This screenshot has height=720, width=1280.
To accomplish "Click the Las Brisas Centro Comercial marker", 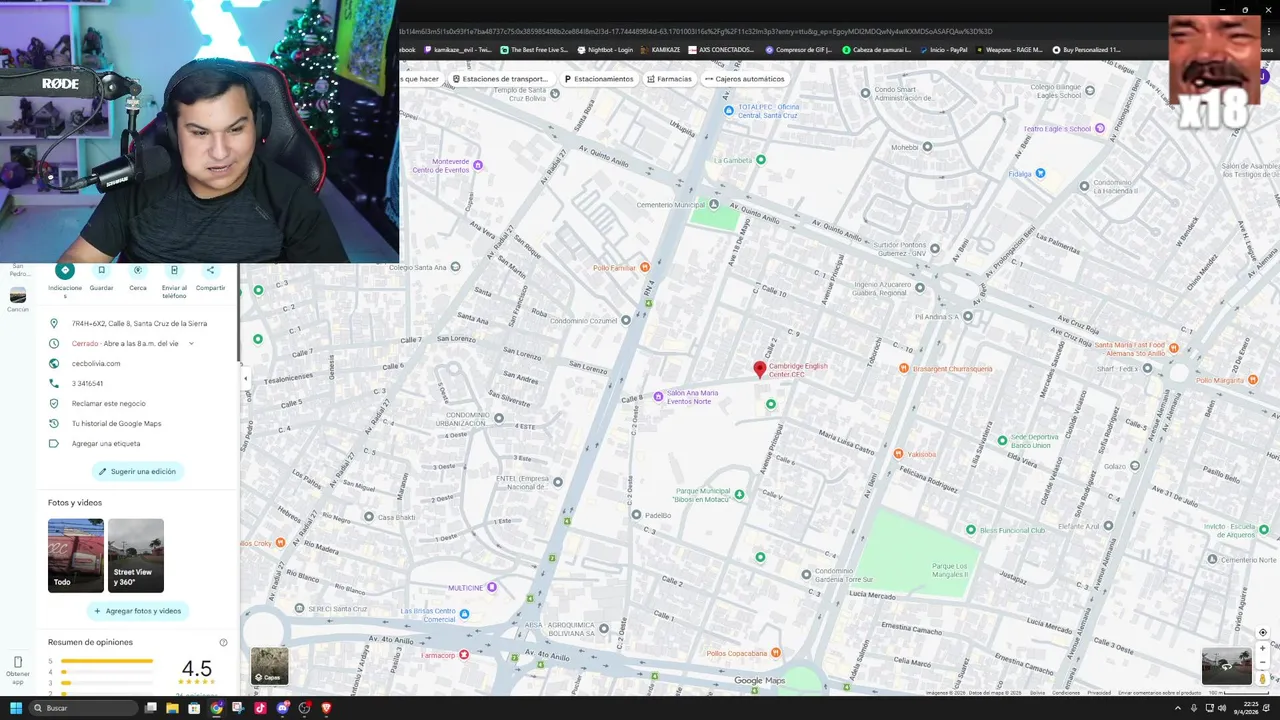I will point(464,614).
